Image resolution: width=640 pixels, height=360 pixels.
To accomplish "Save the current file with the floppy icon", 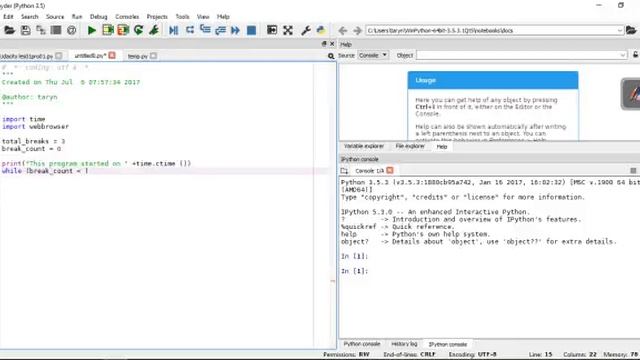I will [25, 30].
